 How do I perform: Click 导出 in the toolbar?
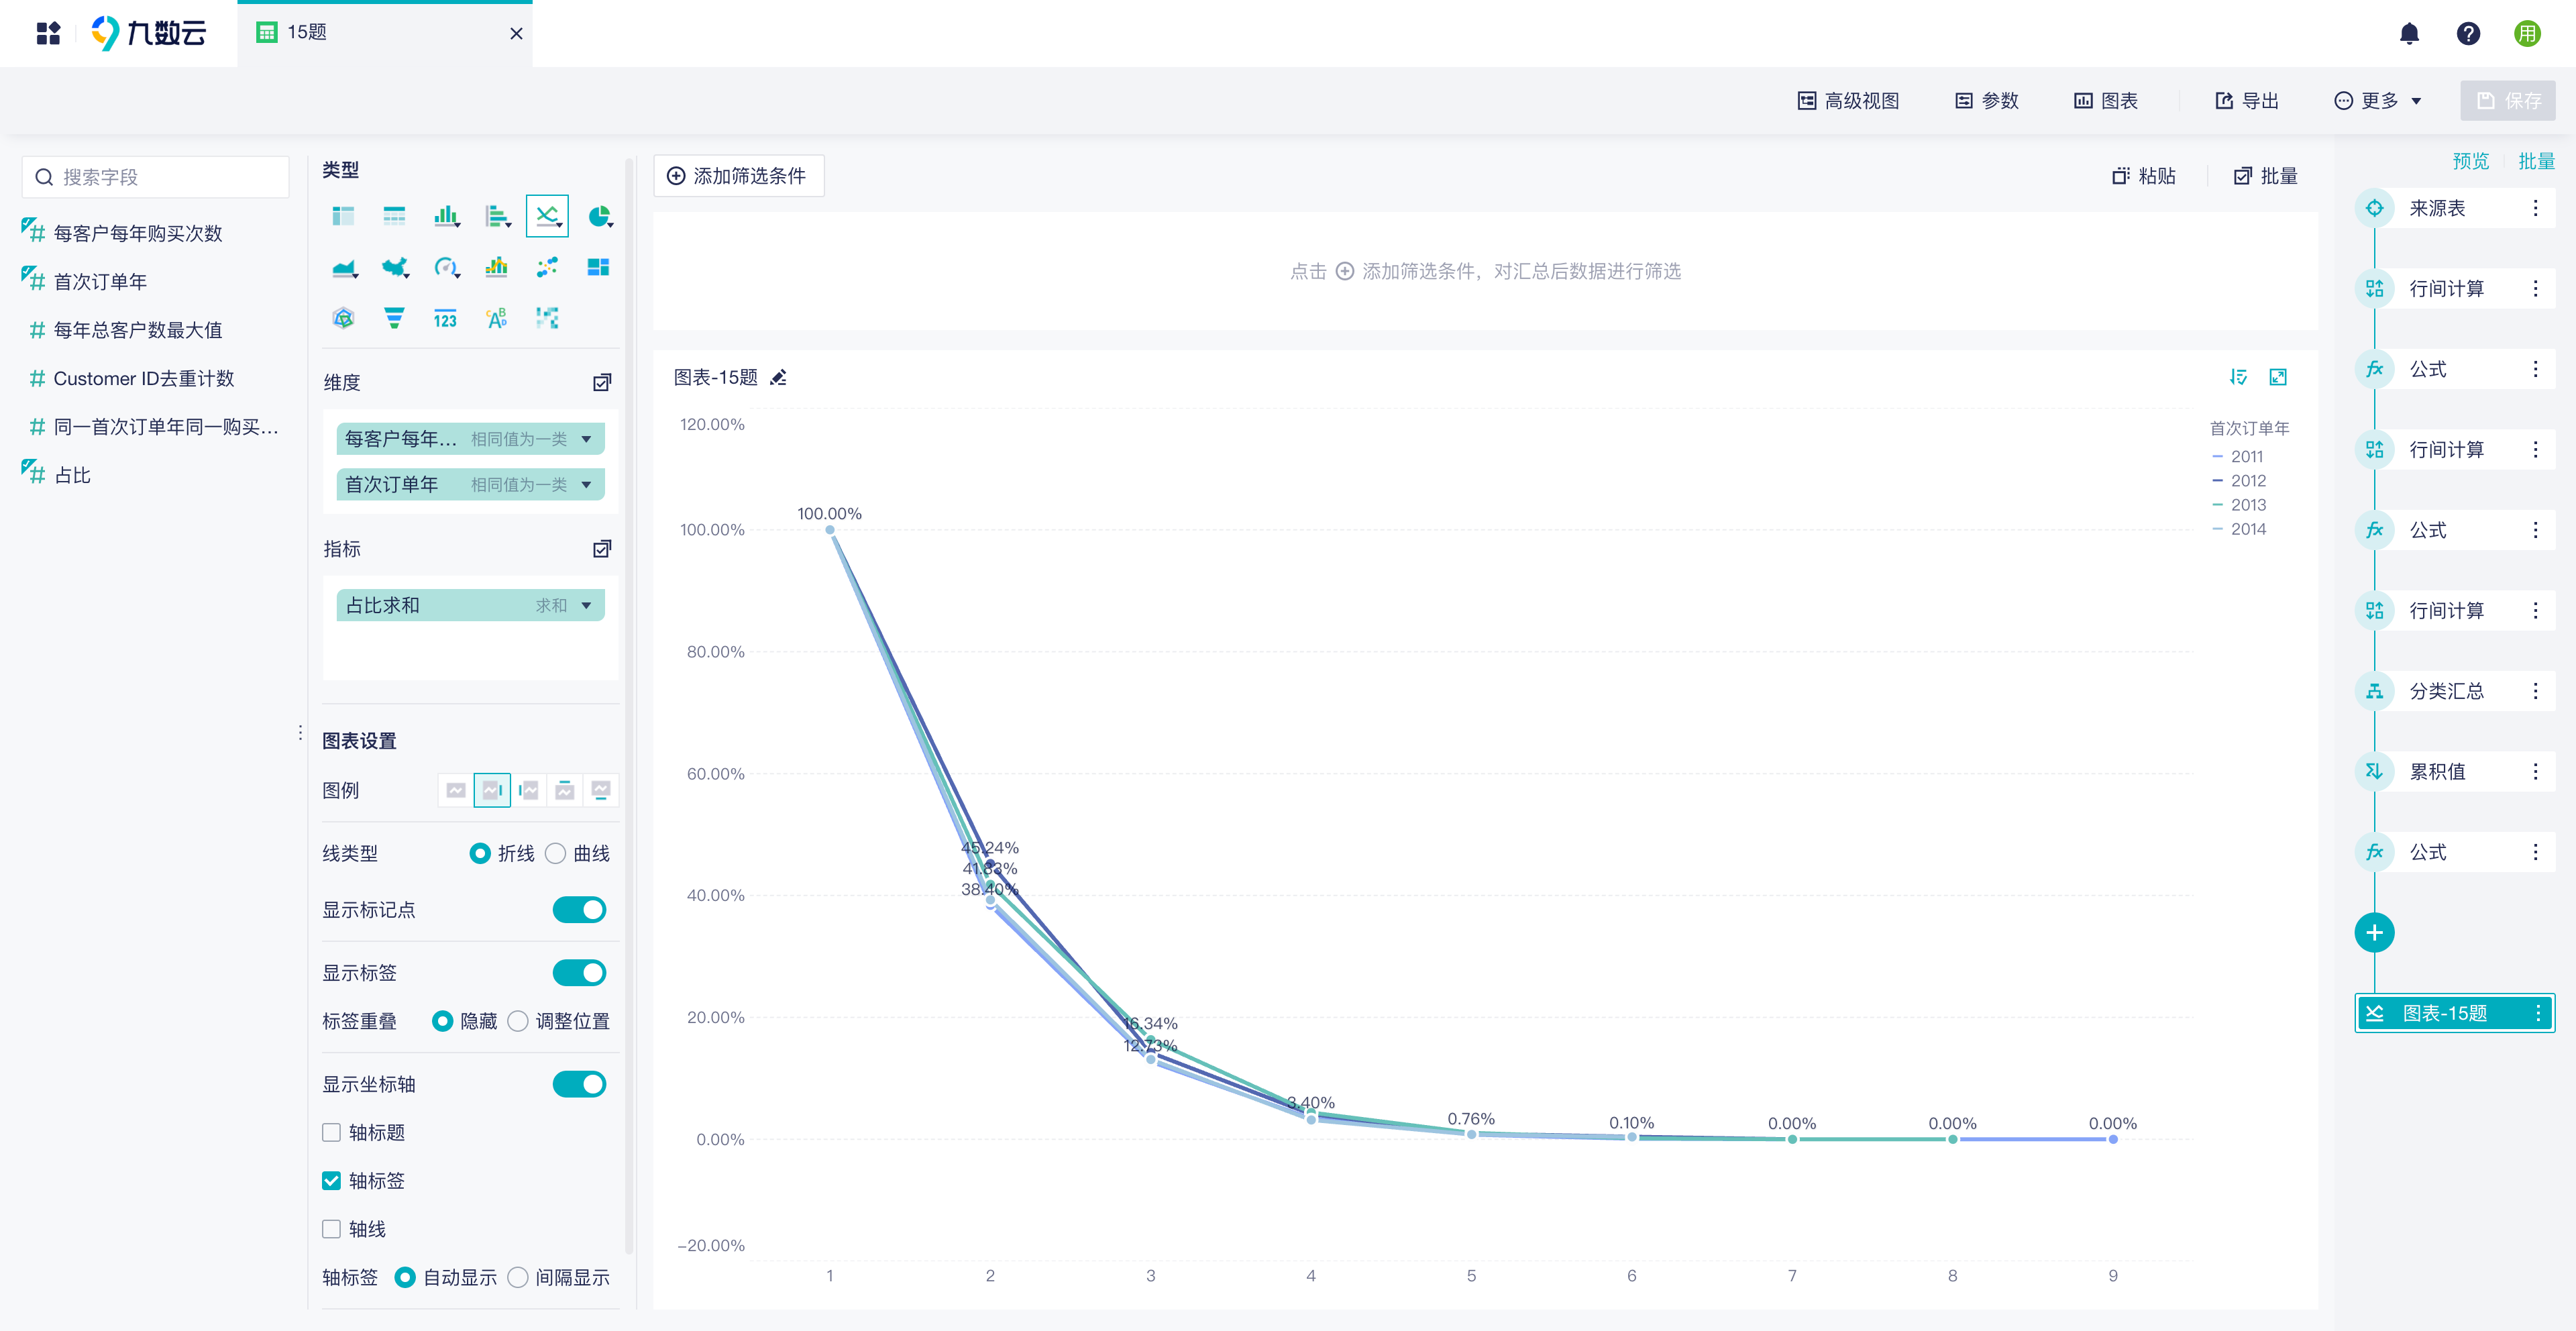2247,100
